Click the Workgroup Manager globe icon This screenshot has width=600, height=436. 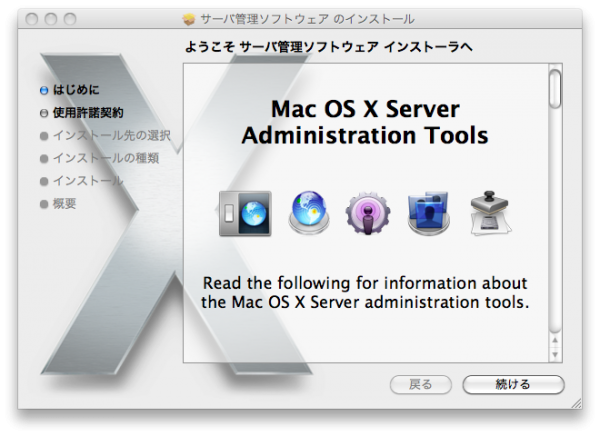click(309, 212)
